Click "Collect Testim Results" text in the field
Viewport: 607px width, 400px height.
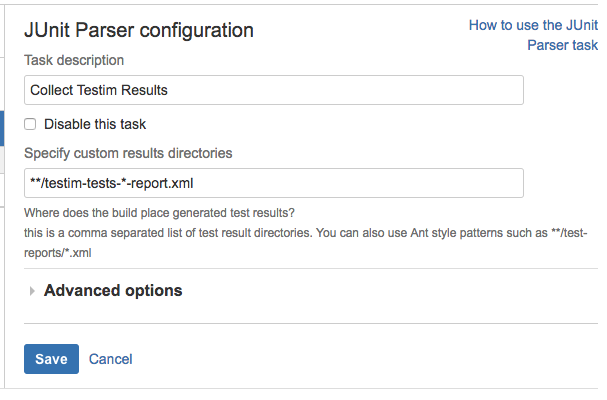(99, 90)
